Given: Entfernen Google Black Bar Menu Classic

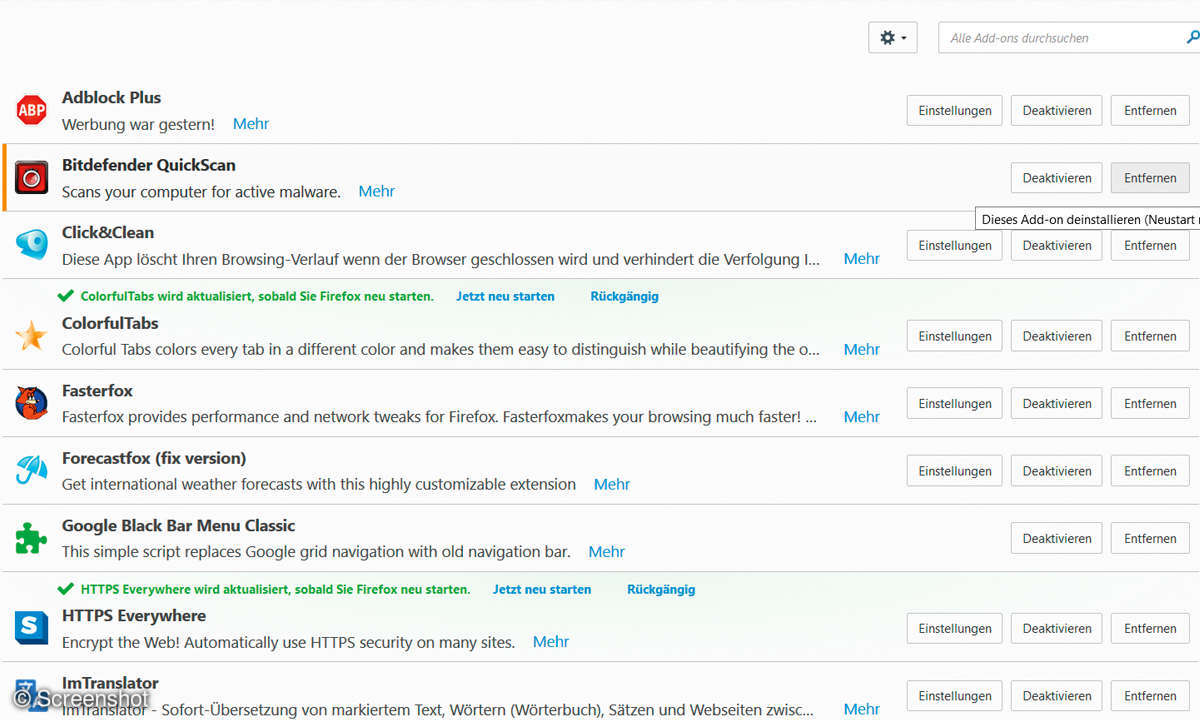Looking at the screenshot, I should pyautogui.click(x=1150, y=538).
